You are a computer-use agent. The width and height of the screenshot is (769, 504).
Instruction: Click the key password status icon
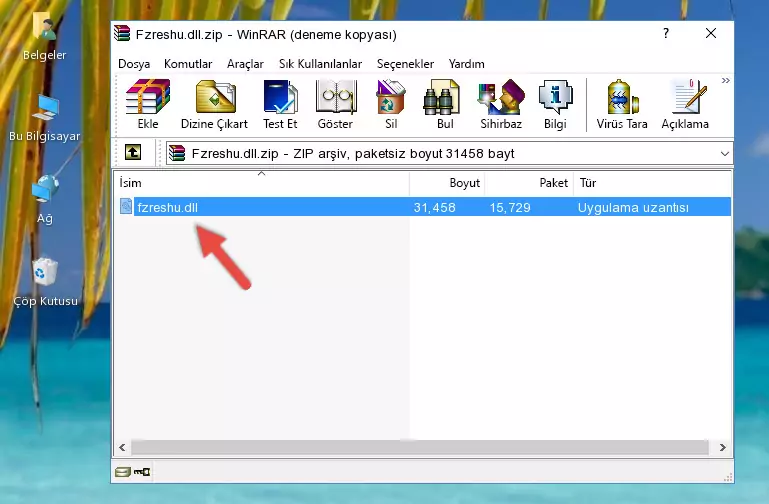click(142, 472)
